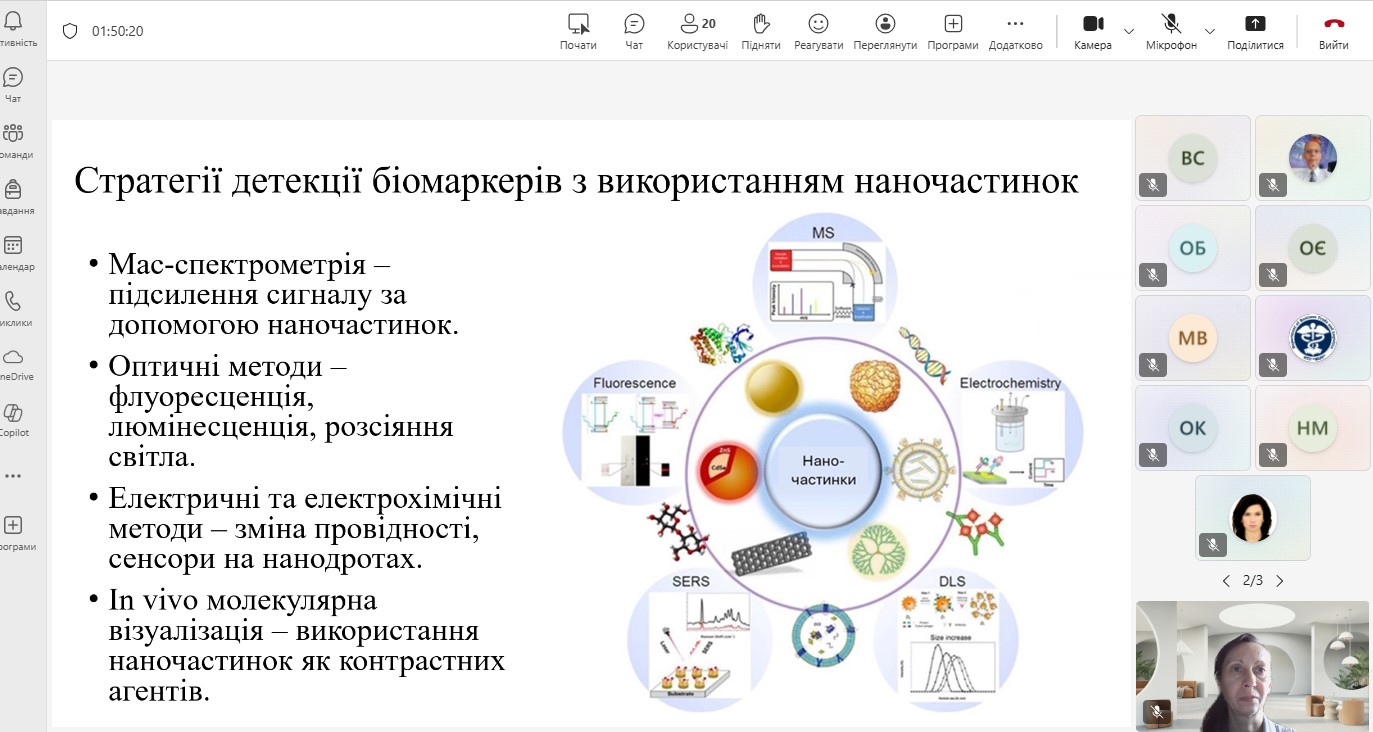Click the Почати button in meeting toolbar
The height and width of the screenshot is (732, 1373).
tap(578, 31)
